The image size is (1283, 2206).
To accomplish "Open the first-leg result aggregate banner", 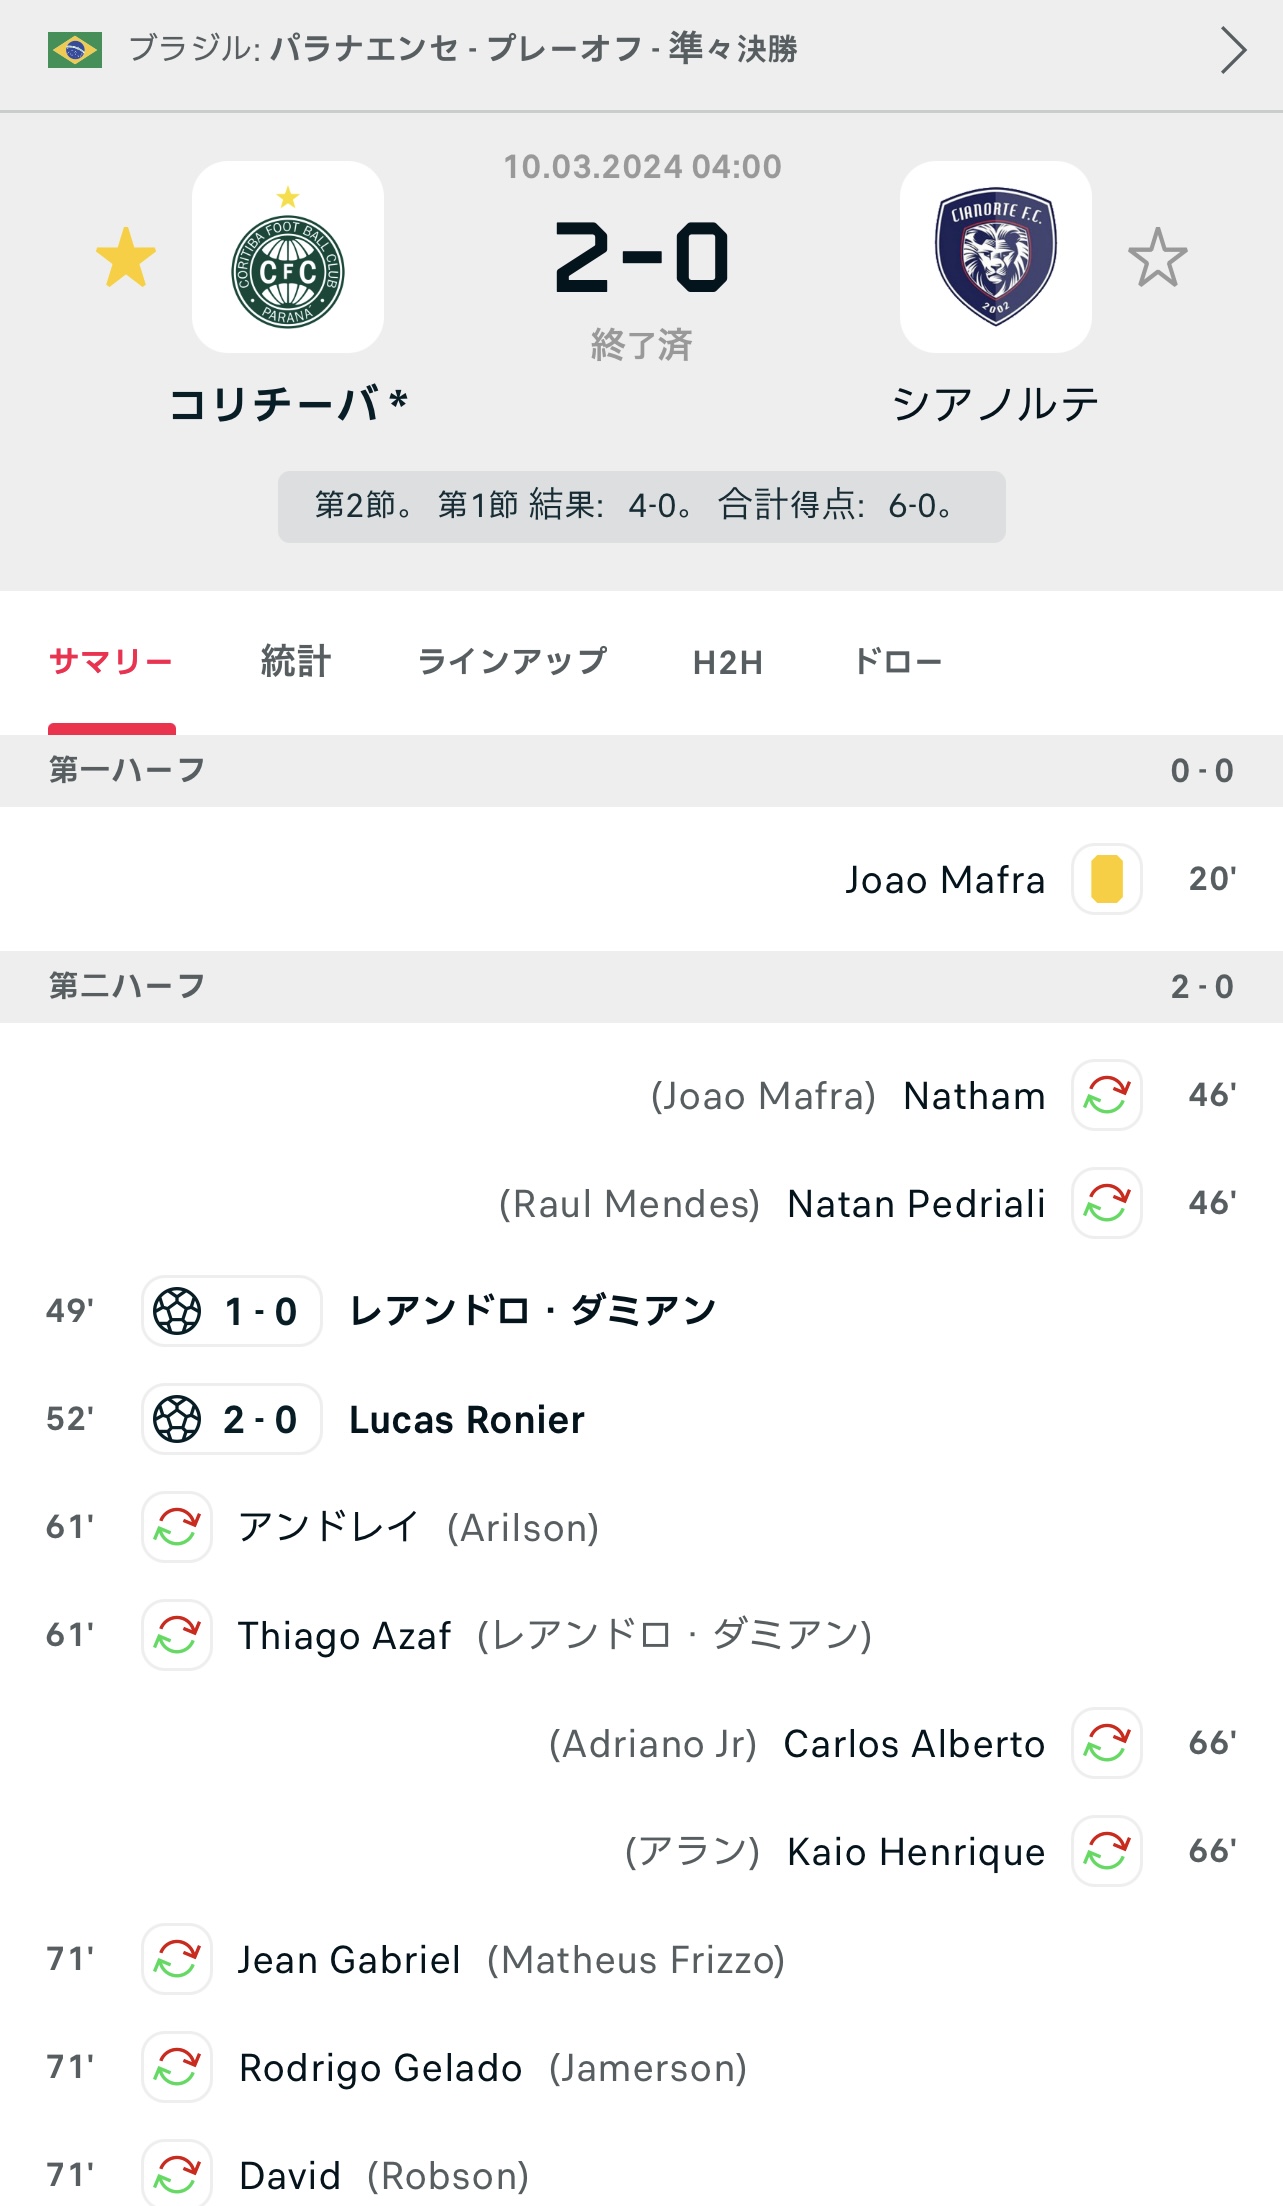I will point(642,507).
